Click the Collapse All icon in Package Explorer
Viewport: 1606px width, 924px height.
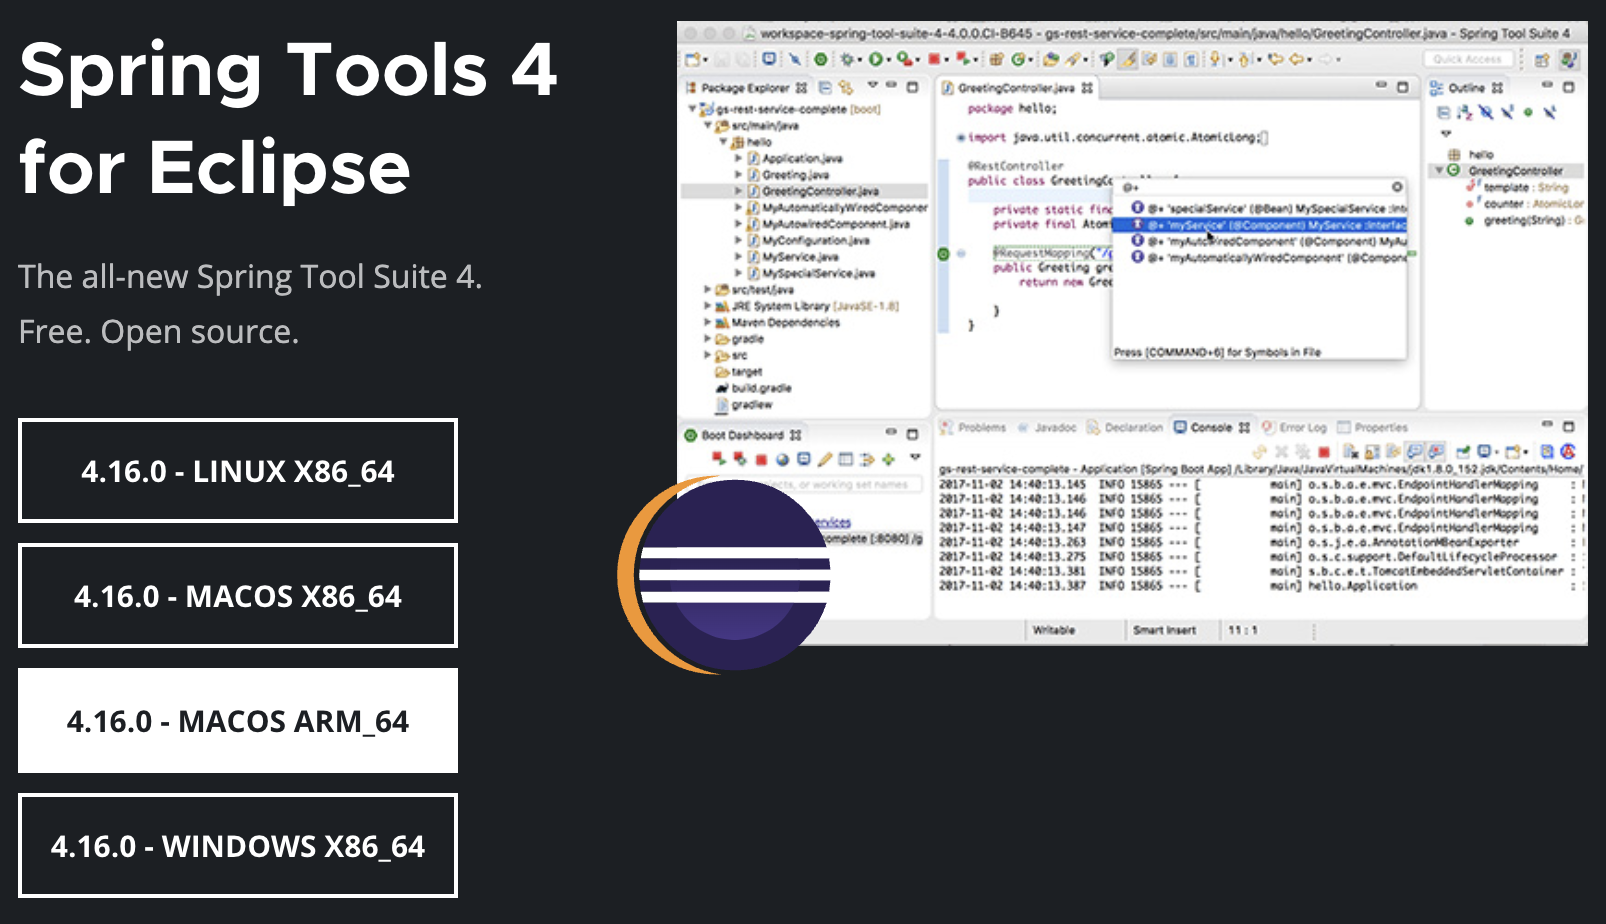(826, 88)
